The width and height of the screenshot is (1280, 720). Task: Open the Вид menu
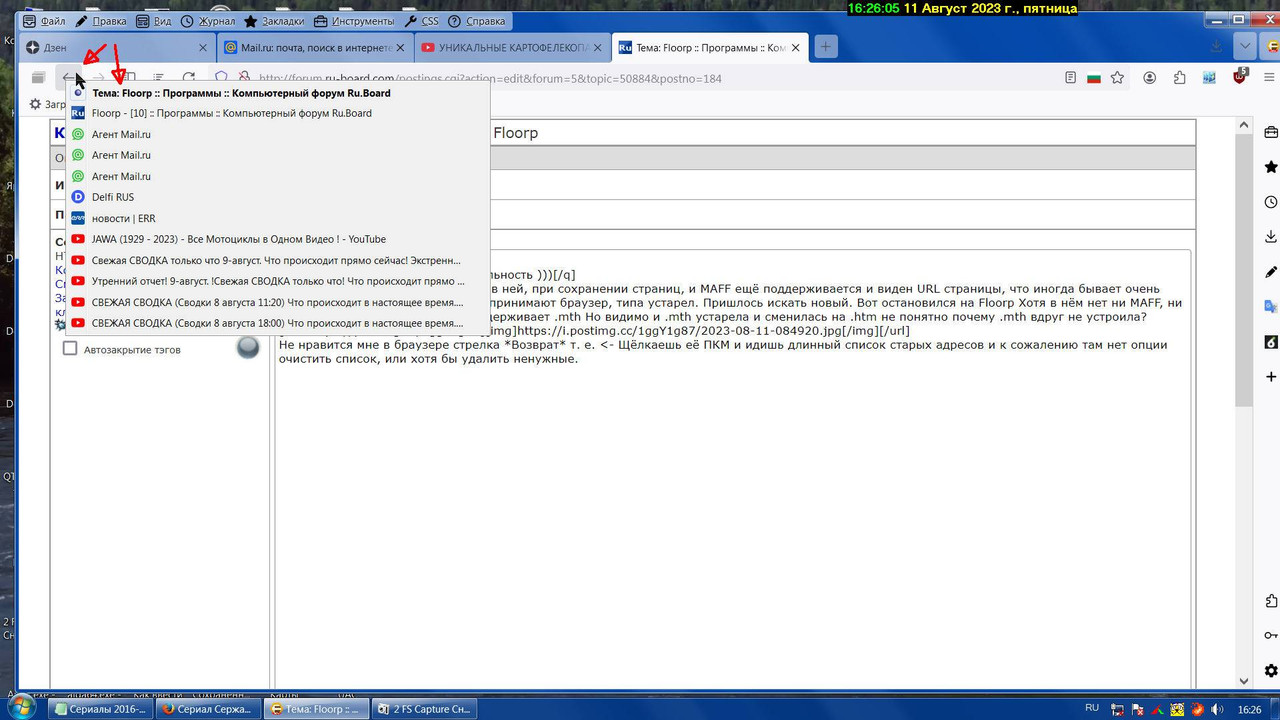tap(154, 21)
